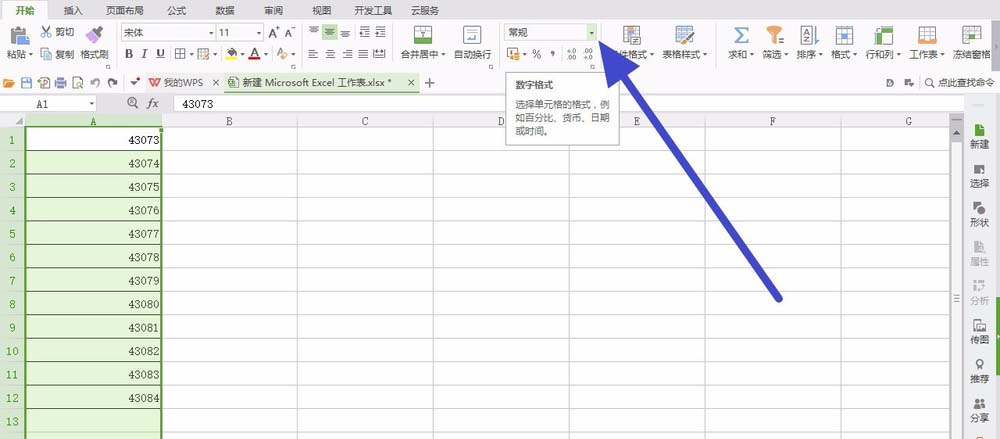Open the number format (常规) dropdown arrow

click(591, 33)
